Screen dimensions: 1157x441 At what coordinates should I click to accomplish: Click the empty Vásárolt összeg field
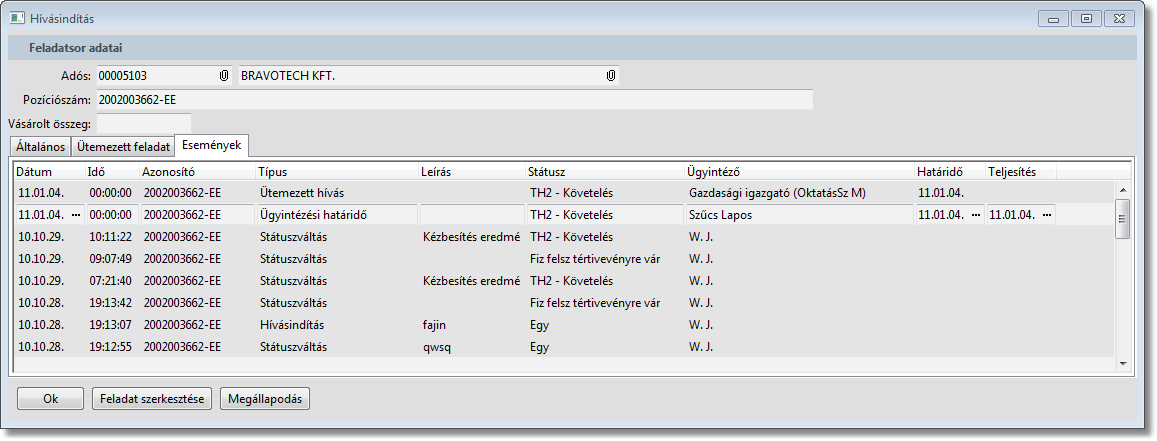pos(144,124)
